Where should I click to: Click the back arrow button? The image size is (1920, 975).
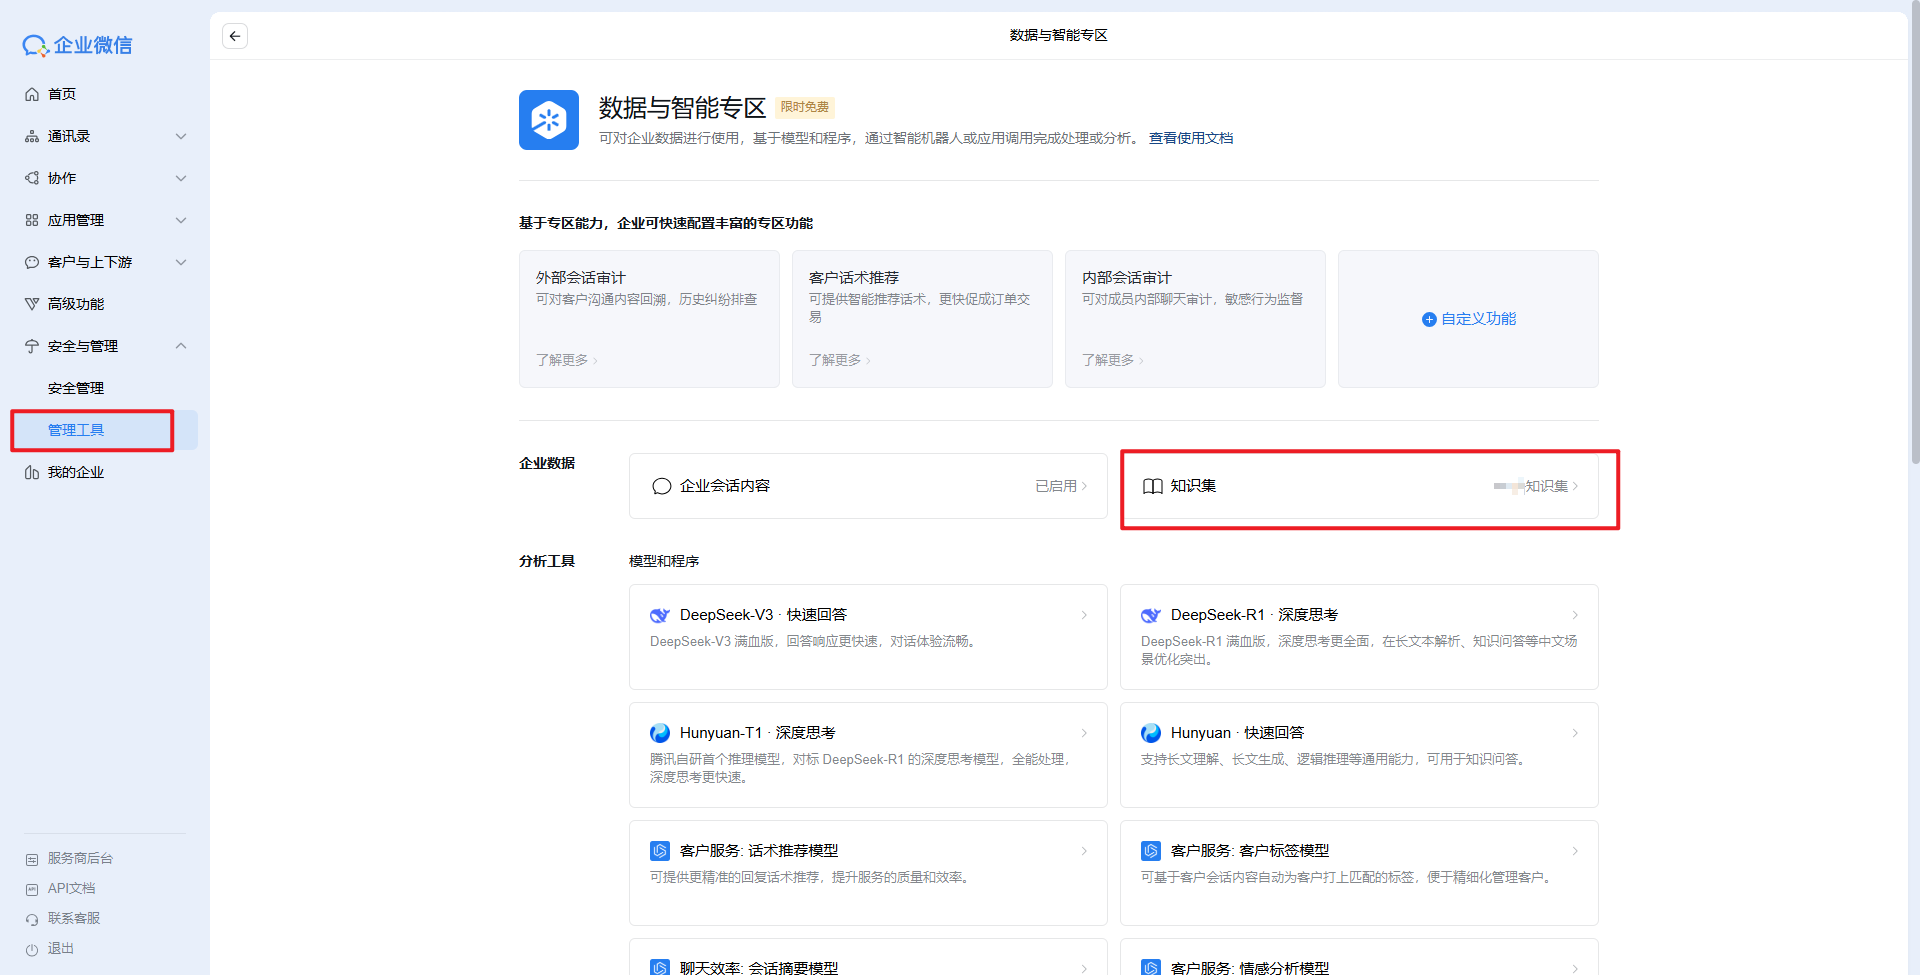(x=235, y=36)
